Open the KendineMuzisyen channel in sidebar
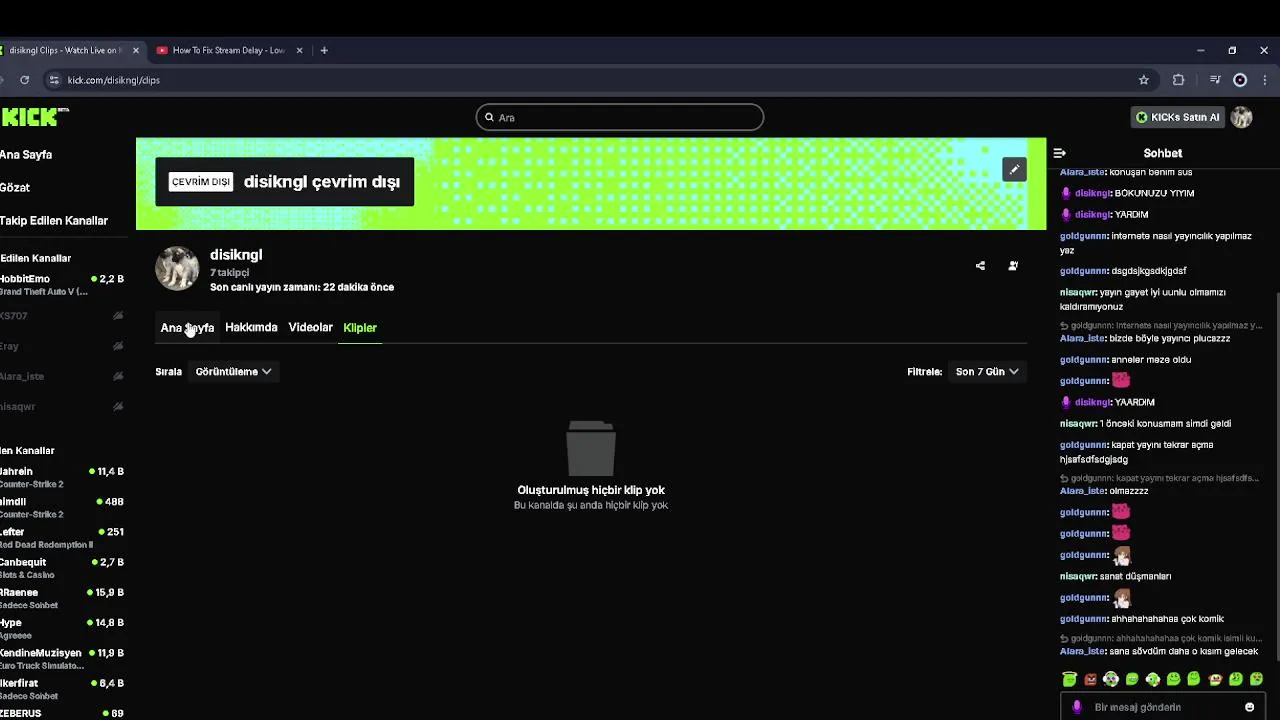 [x=62, y=658]
